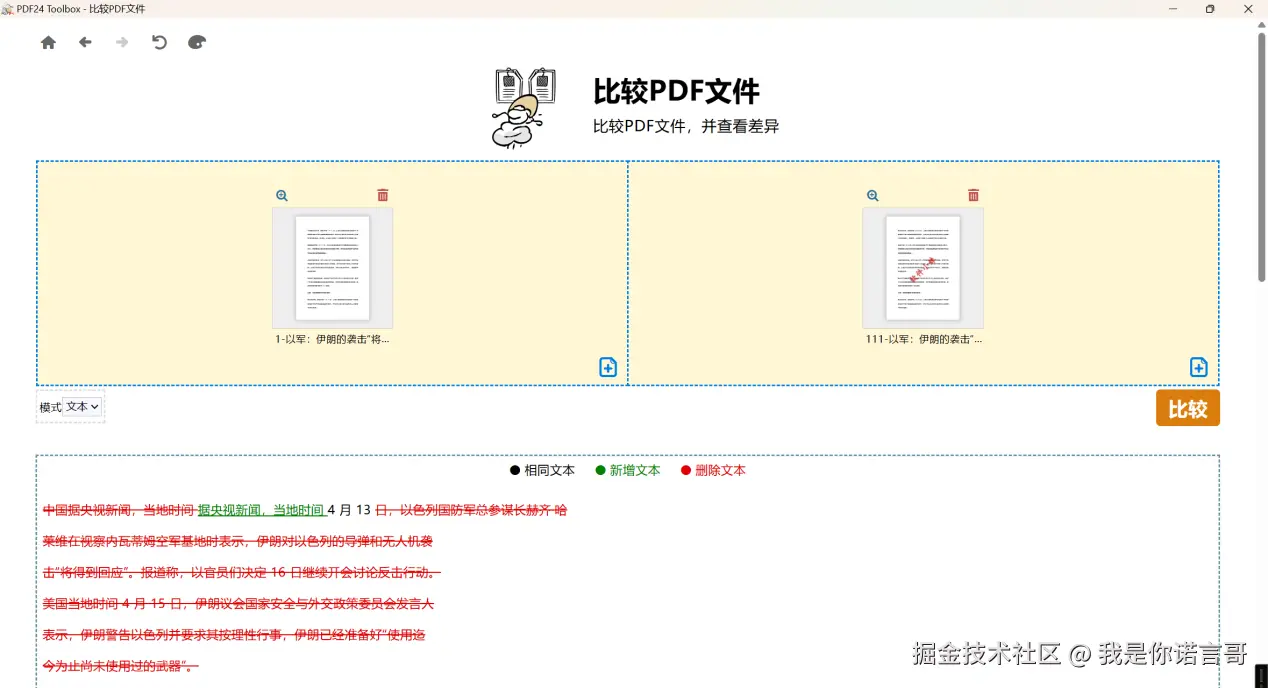Screen dimensions: 1268x688
Task: Select the 1-以军 PDF thumbnail
Action: click(332, 268)
